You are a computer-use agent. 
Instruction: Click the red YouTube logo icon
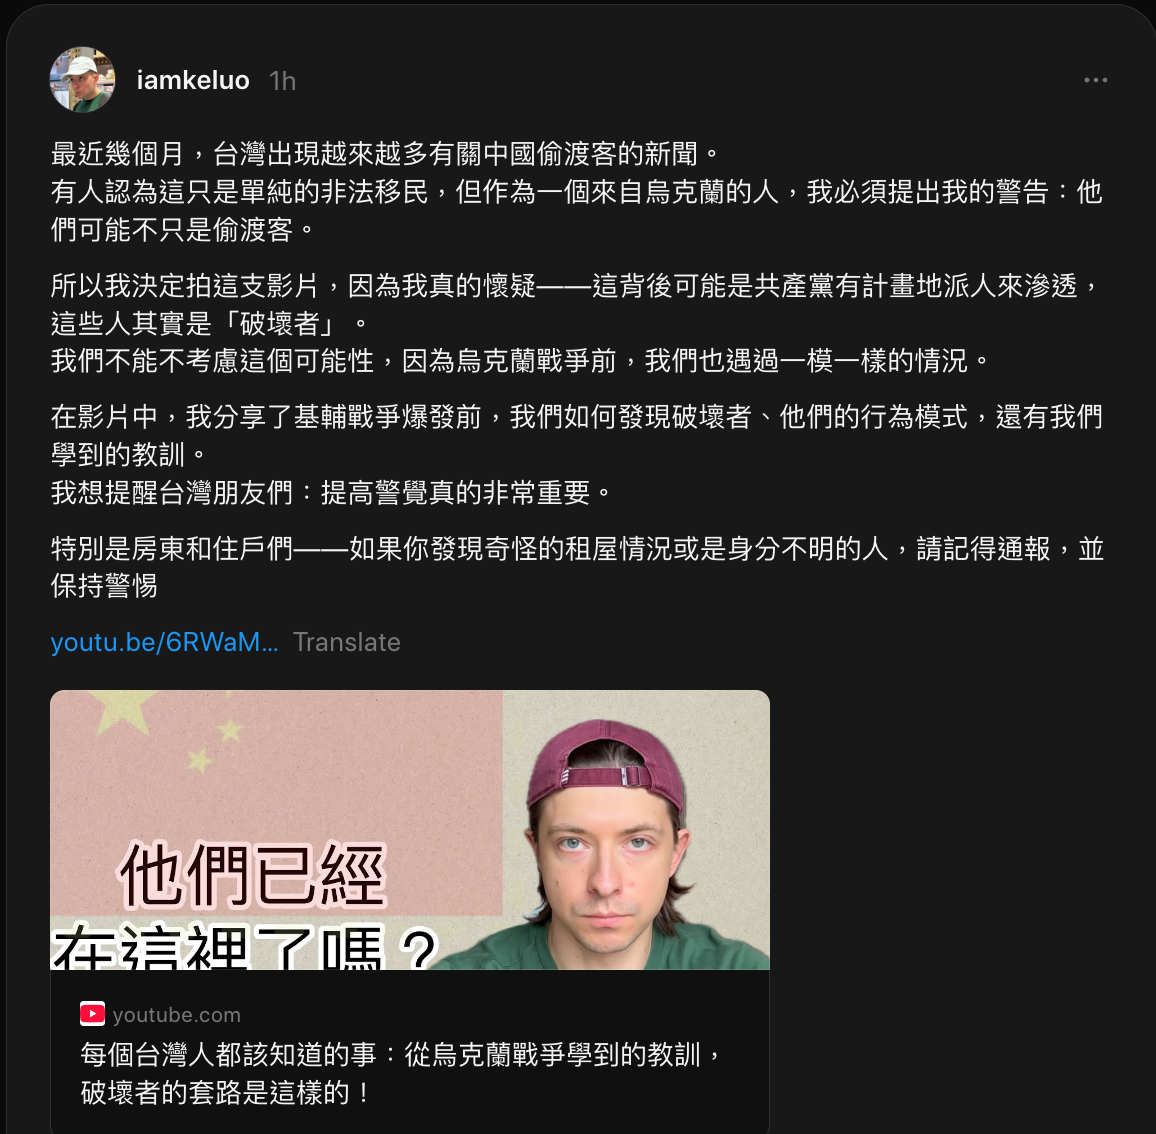pos(92,1015)
